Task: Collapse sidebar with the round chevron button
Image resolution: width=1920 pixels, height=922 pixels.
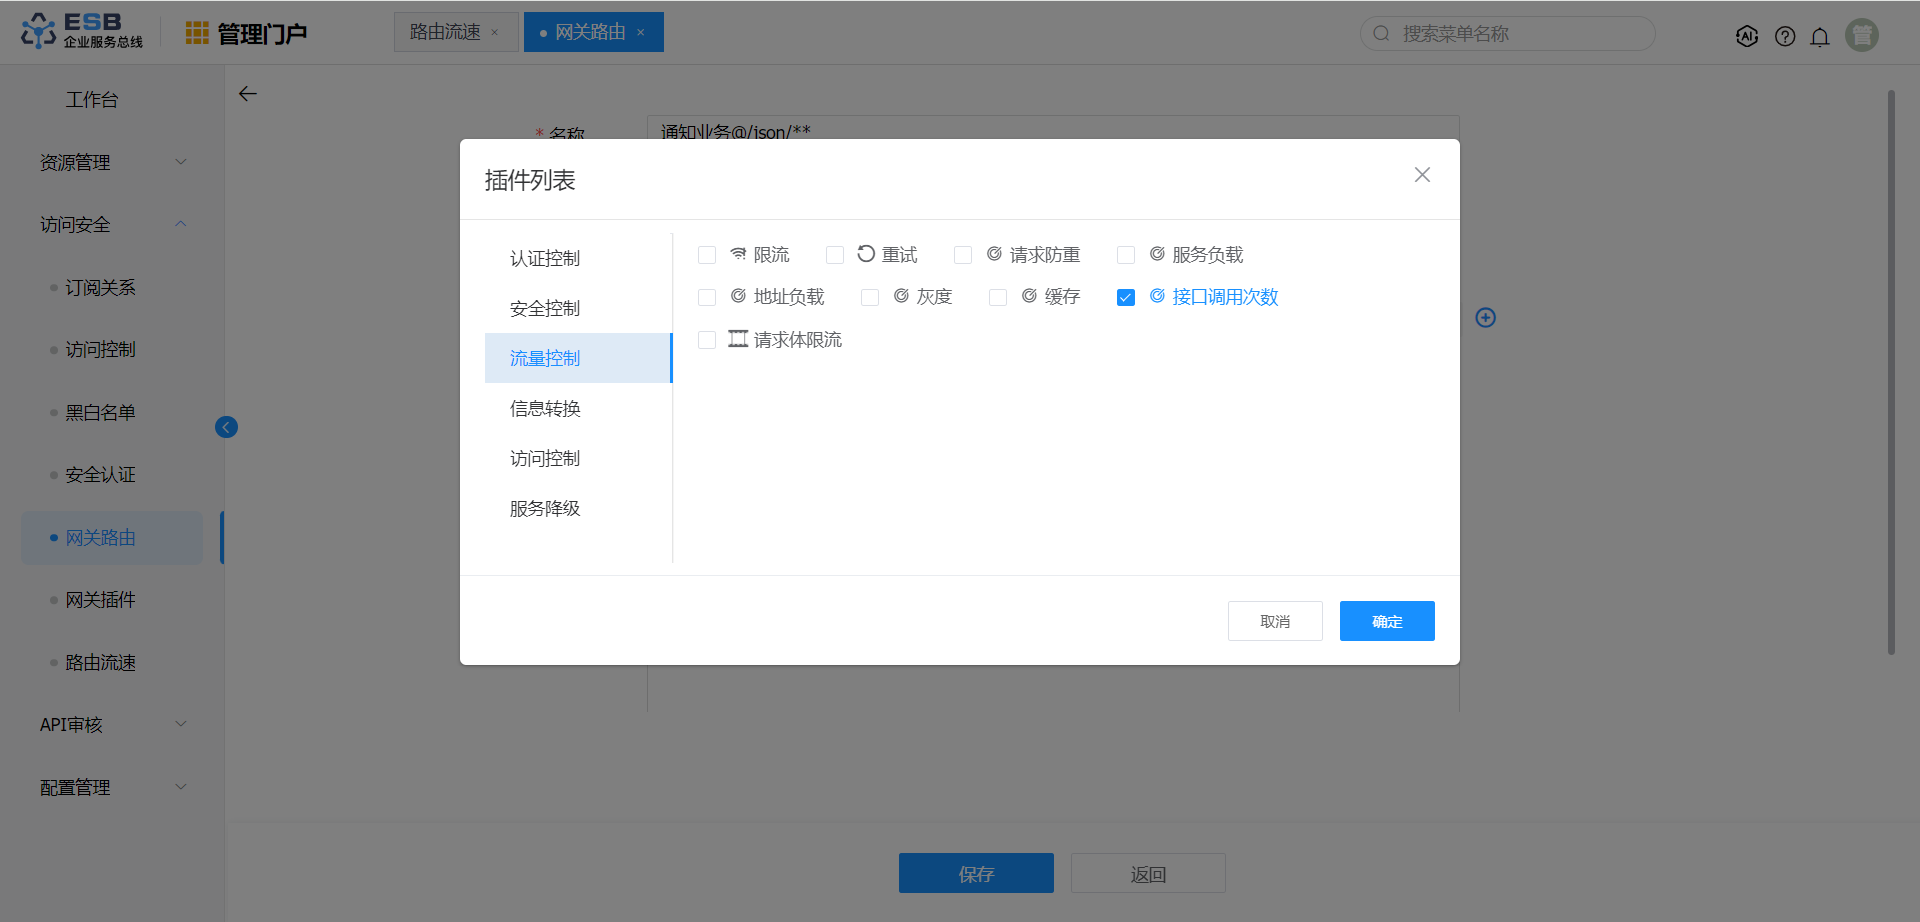Action: (227, 428)
